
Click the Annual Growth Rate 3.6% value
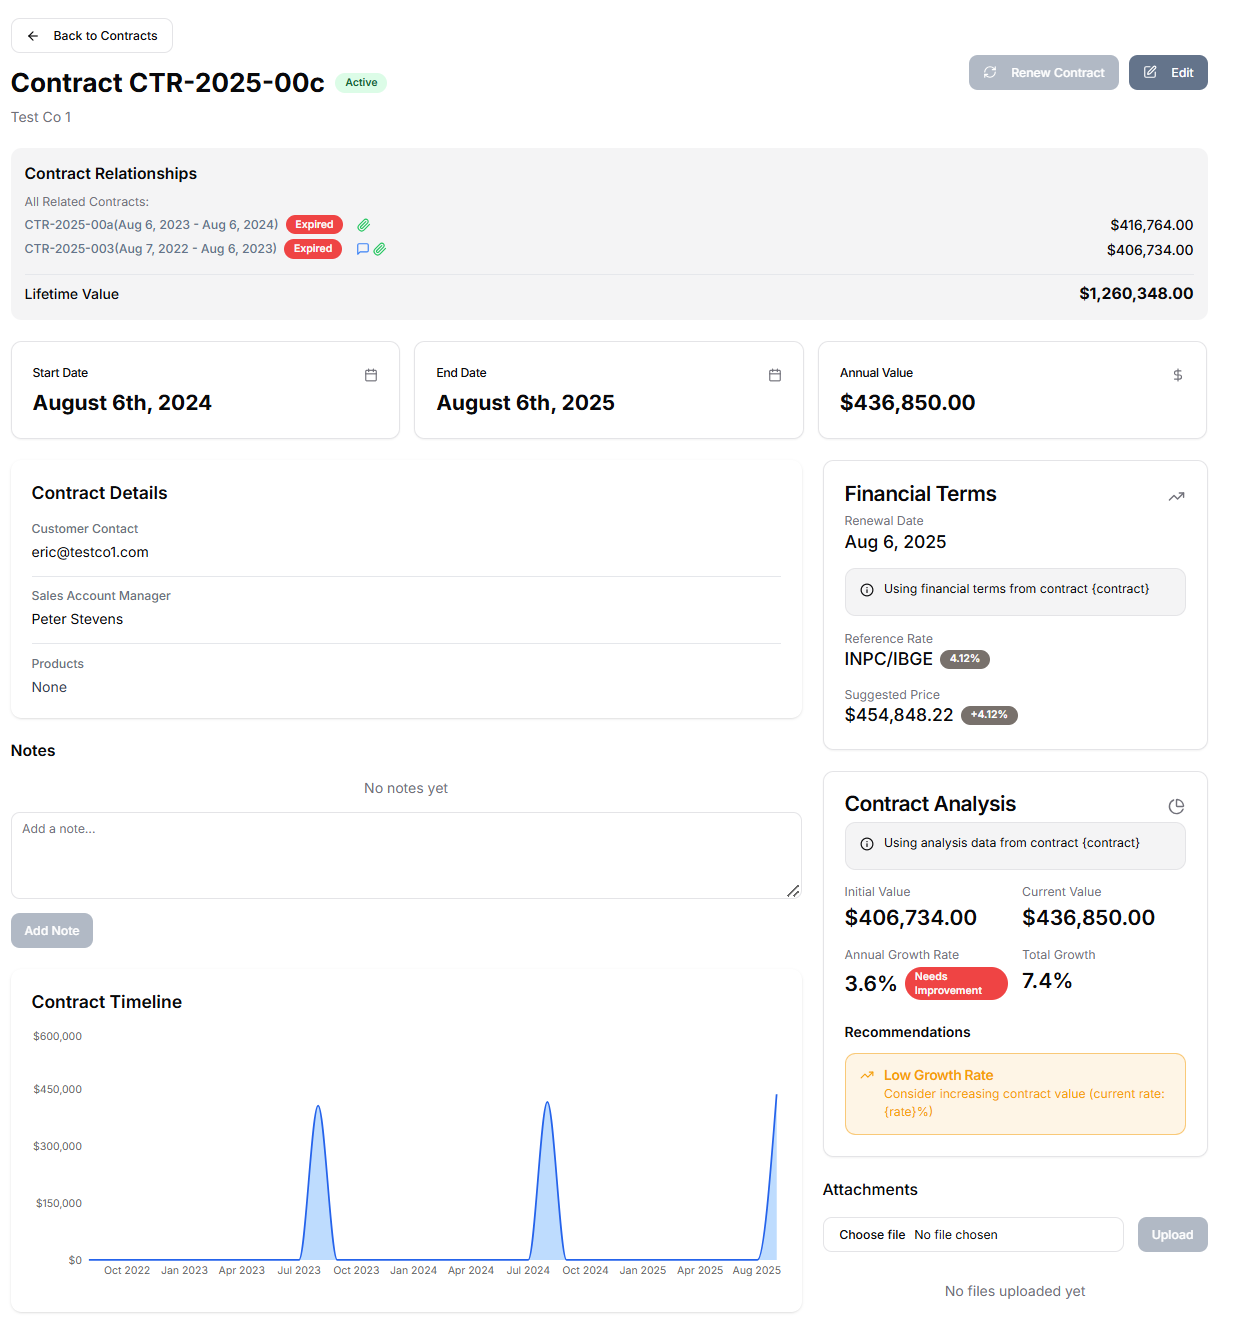pyautogui.click(x=871, y=984)
